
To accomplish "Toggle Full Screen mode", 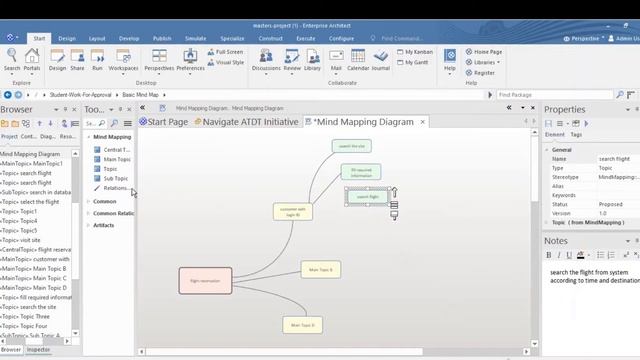I will coord(225,52).
